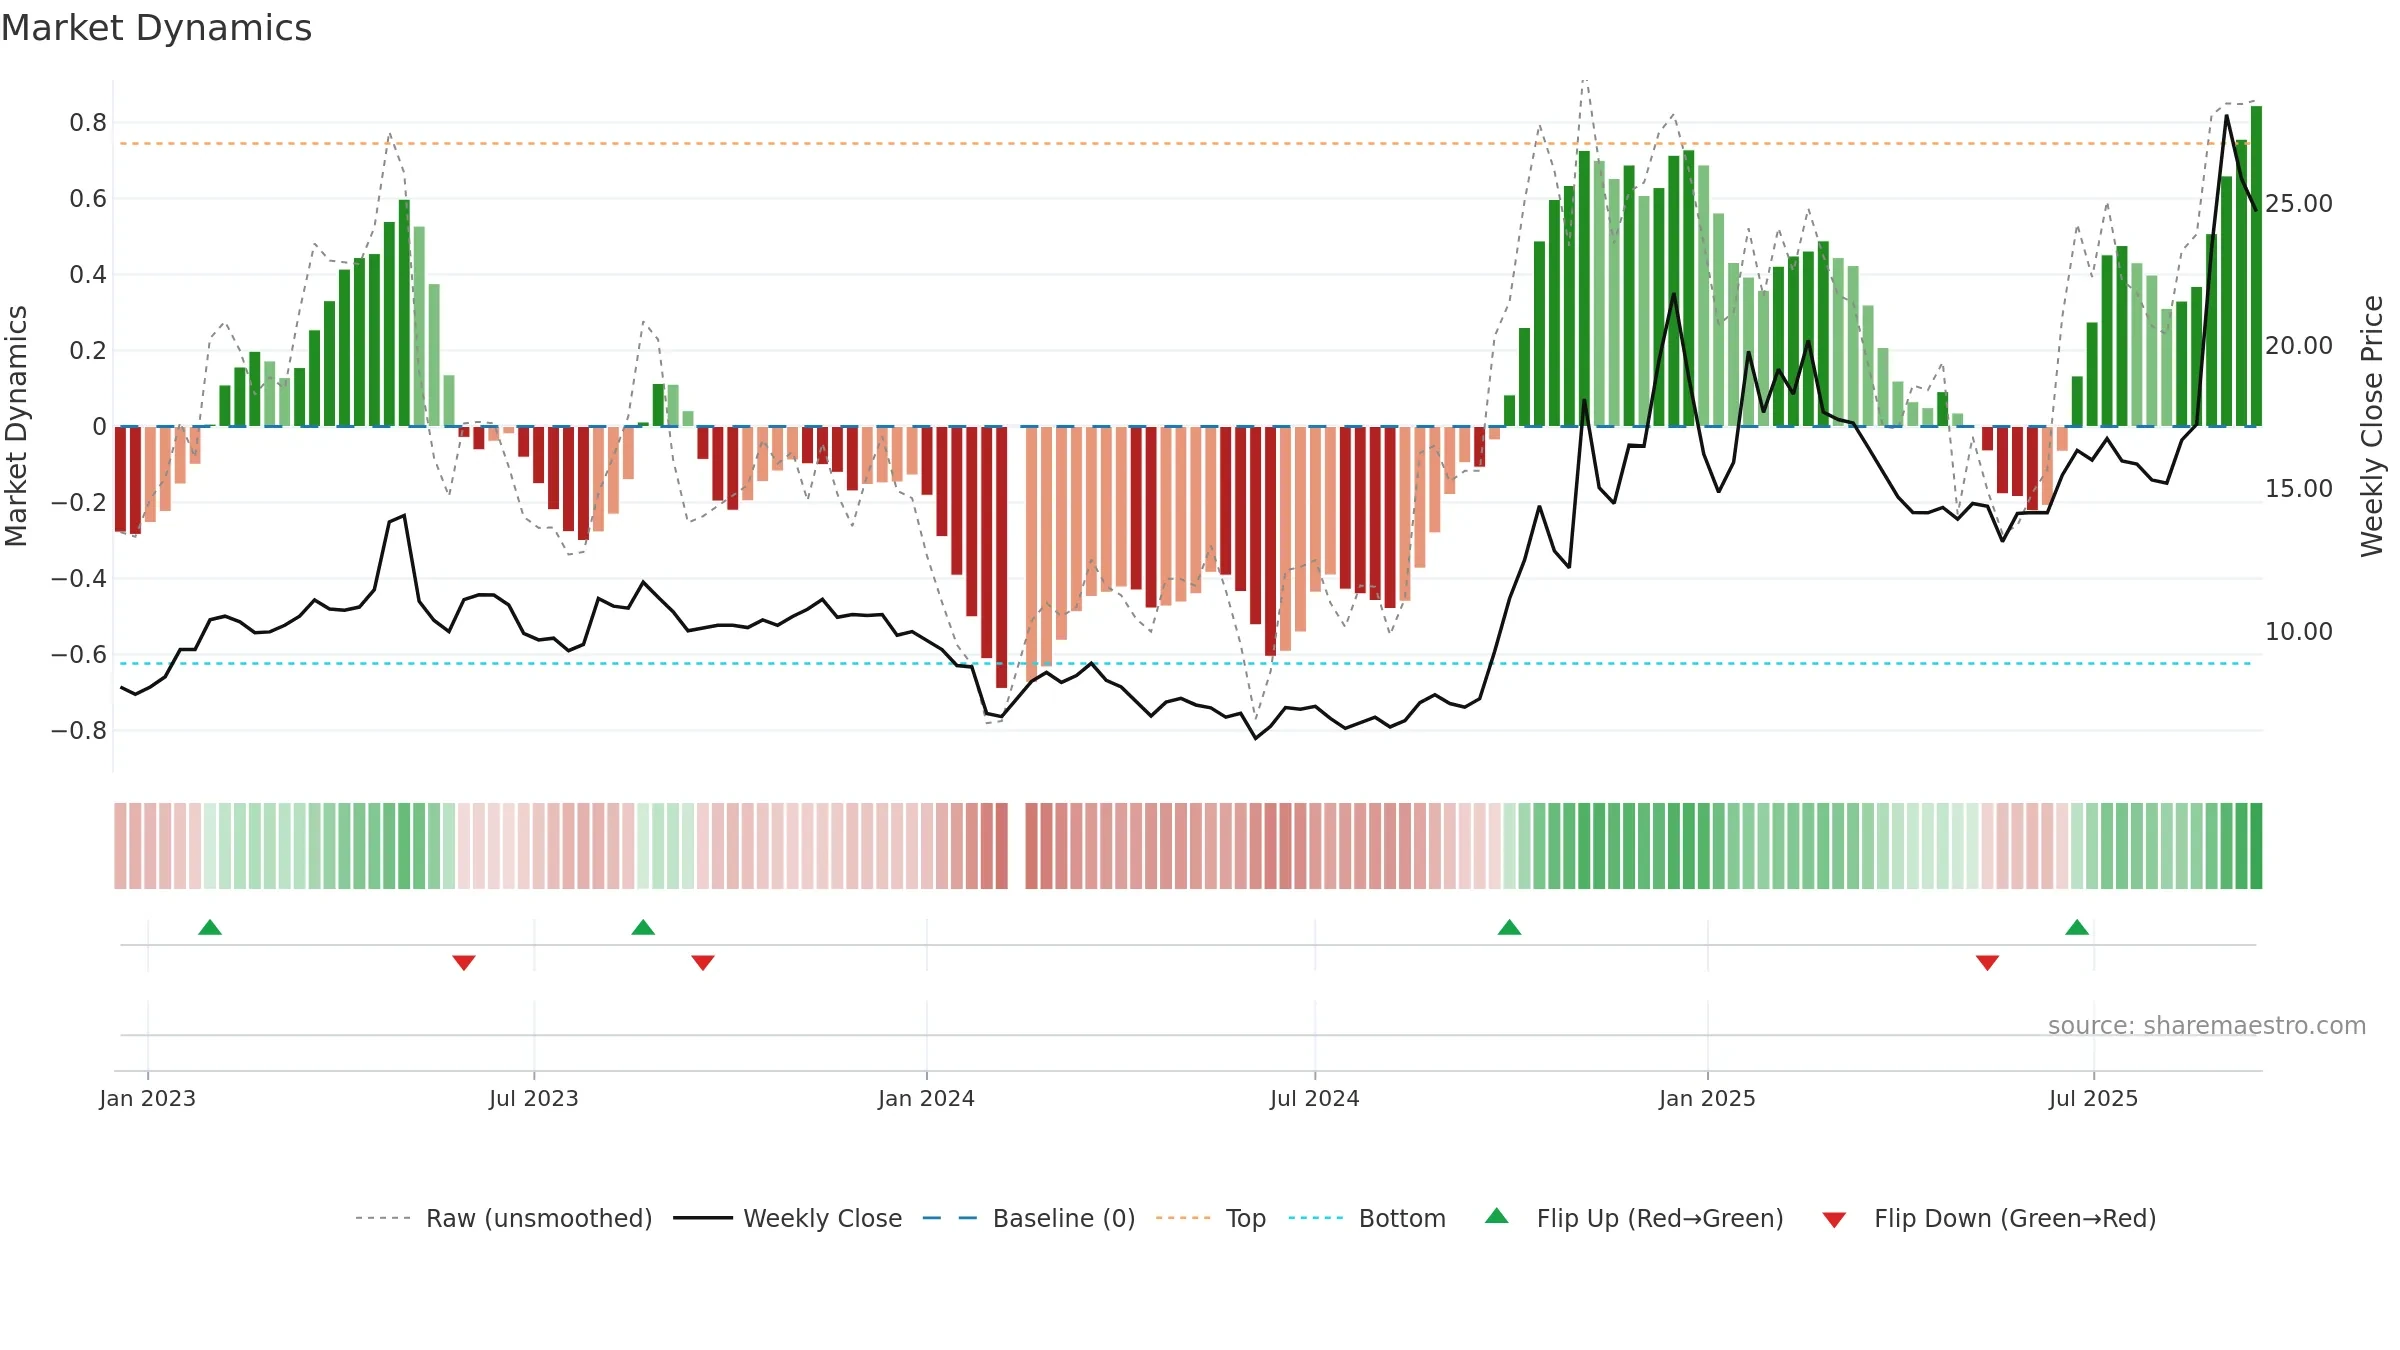Click the 0.4 left axis tick

[88, 275]
